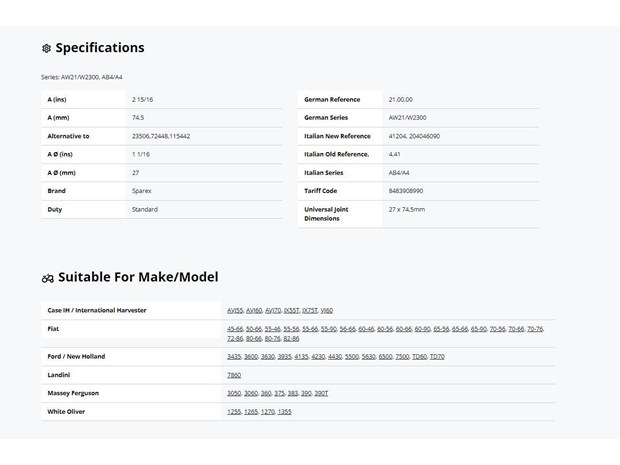The image size is (620, 465).
Task: Select the Fiat 82-86 model link
Action: 291,338
